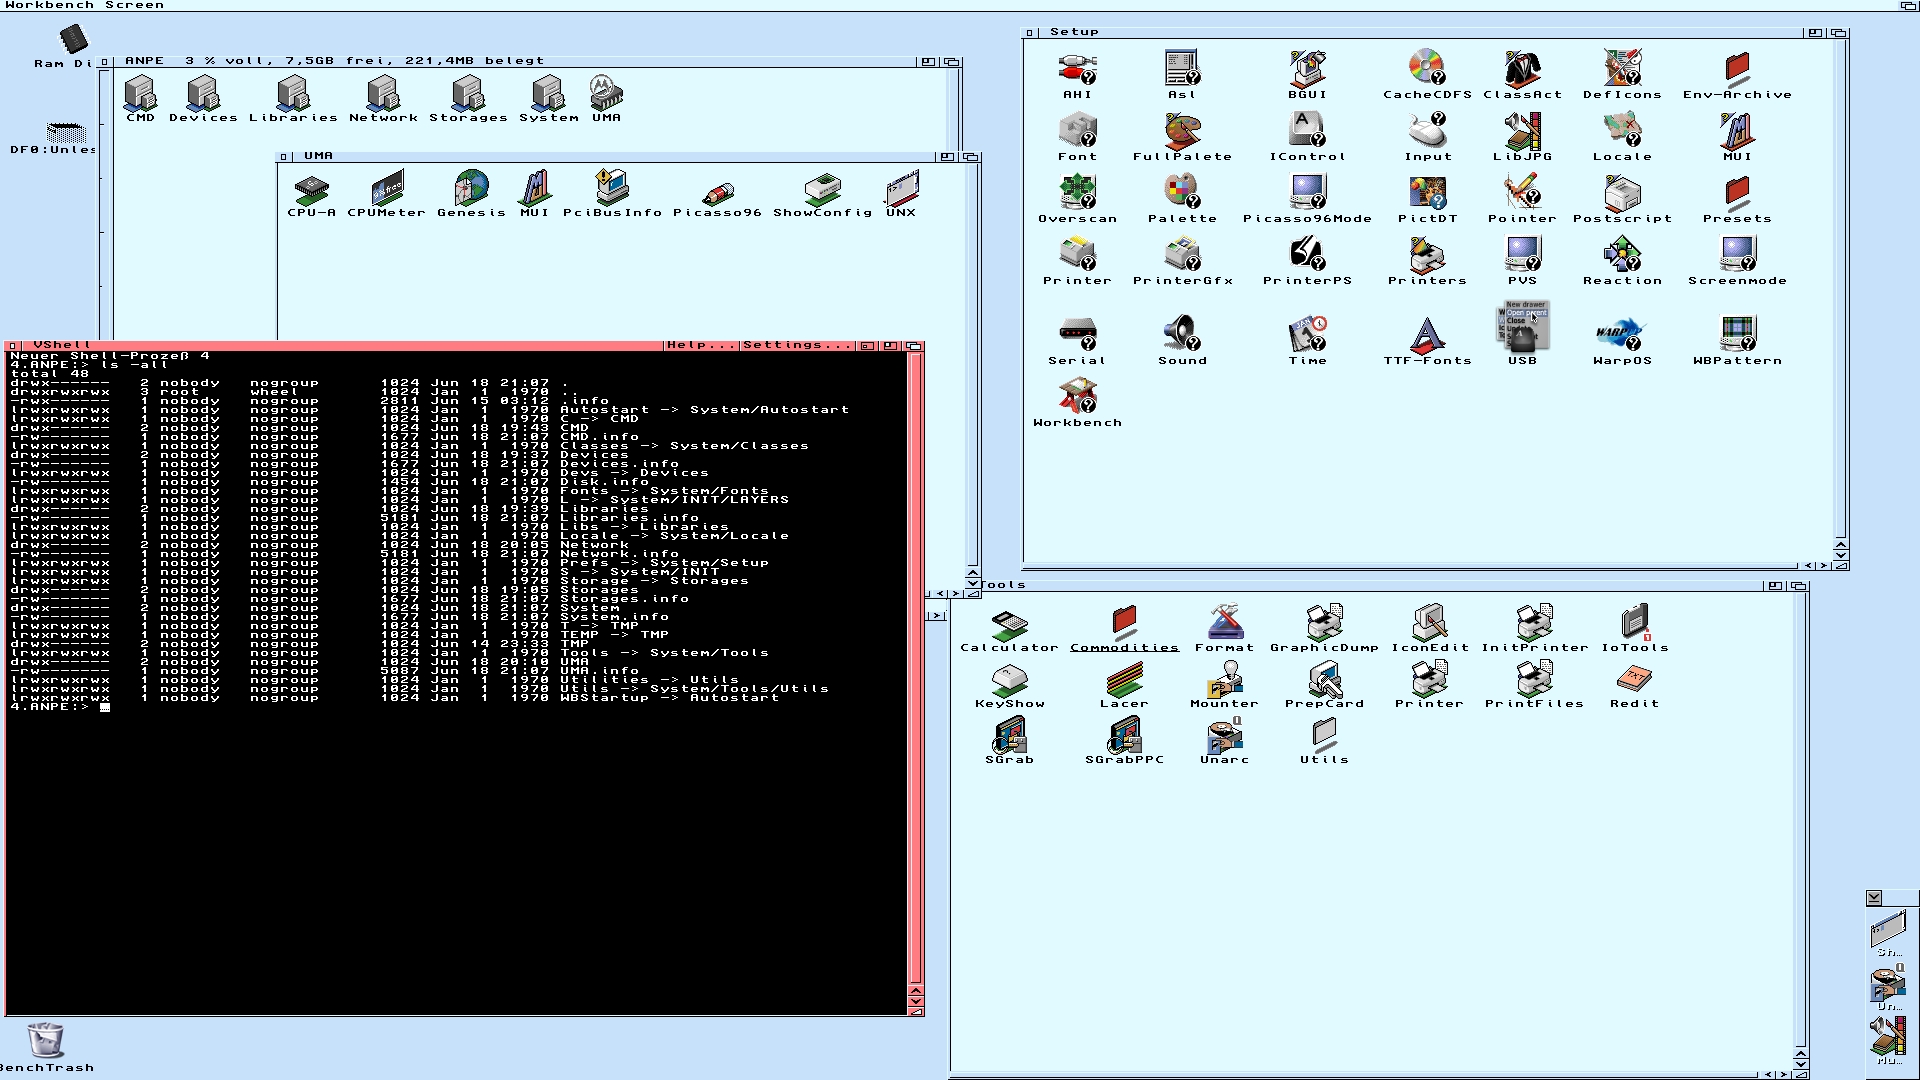Open the ShowConfig icon
Viewport: 1920px width, 1080px height.
point(822,190)
